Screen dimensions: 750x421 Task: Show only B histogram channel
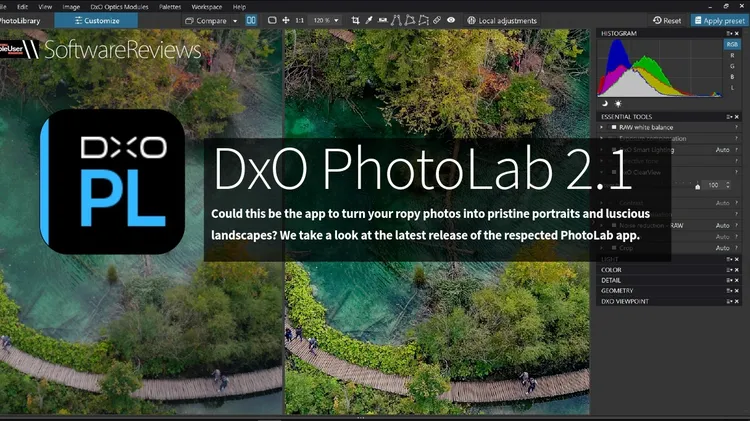(x=732, y=77)
